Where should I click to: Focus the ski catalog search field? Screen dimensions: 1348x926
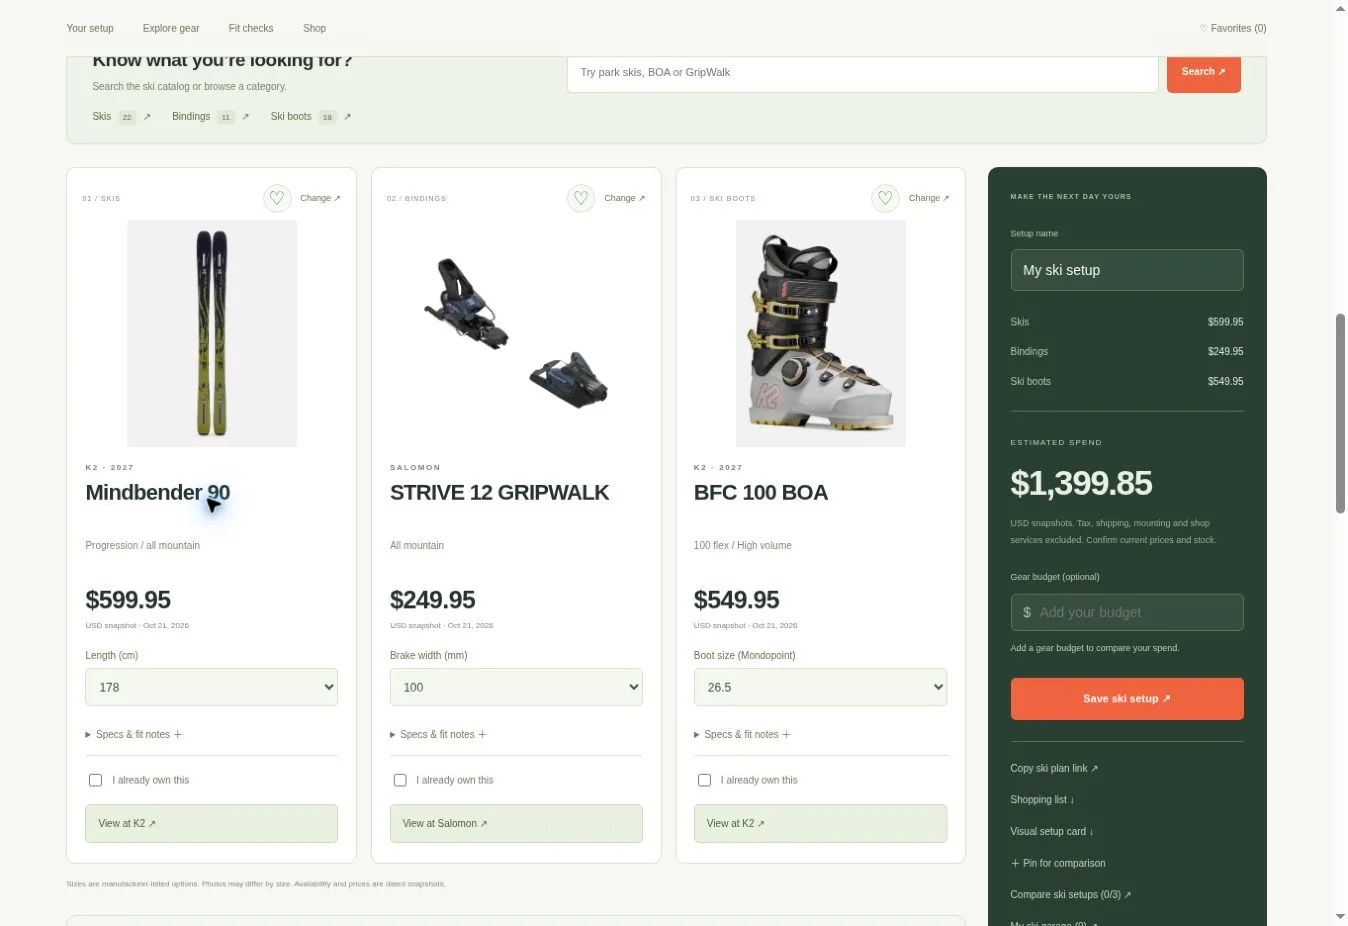click(x=863, y=73)
